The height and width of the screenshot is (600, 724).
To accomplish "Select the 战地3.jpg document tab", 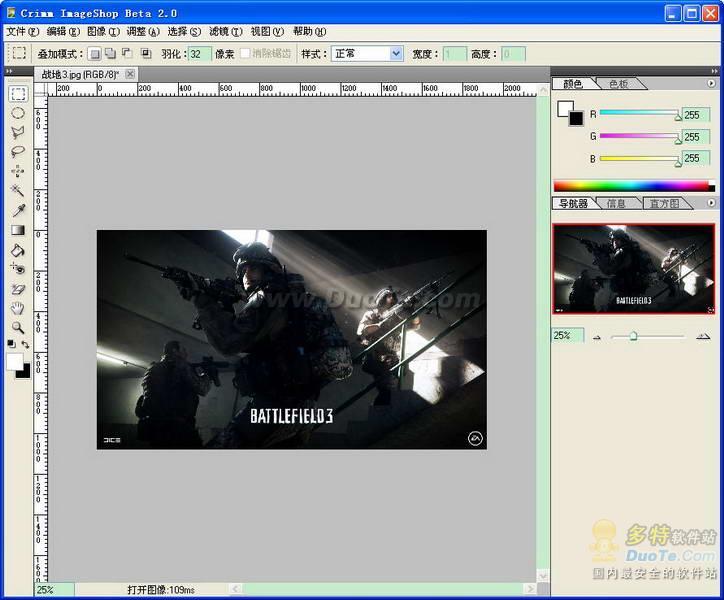I will pyautogui.click(x=79, y=74).
